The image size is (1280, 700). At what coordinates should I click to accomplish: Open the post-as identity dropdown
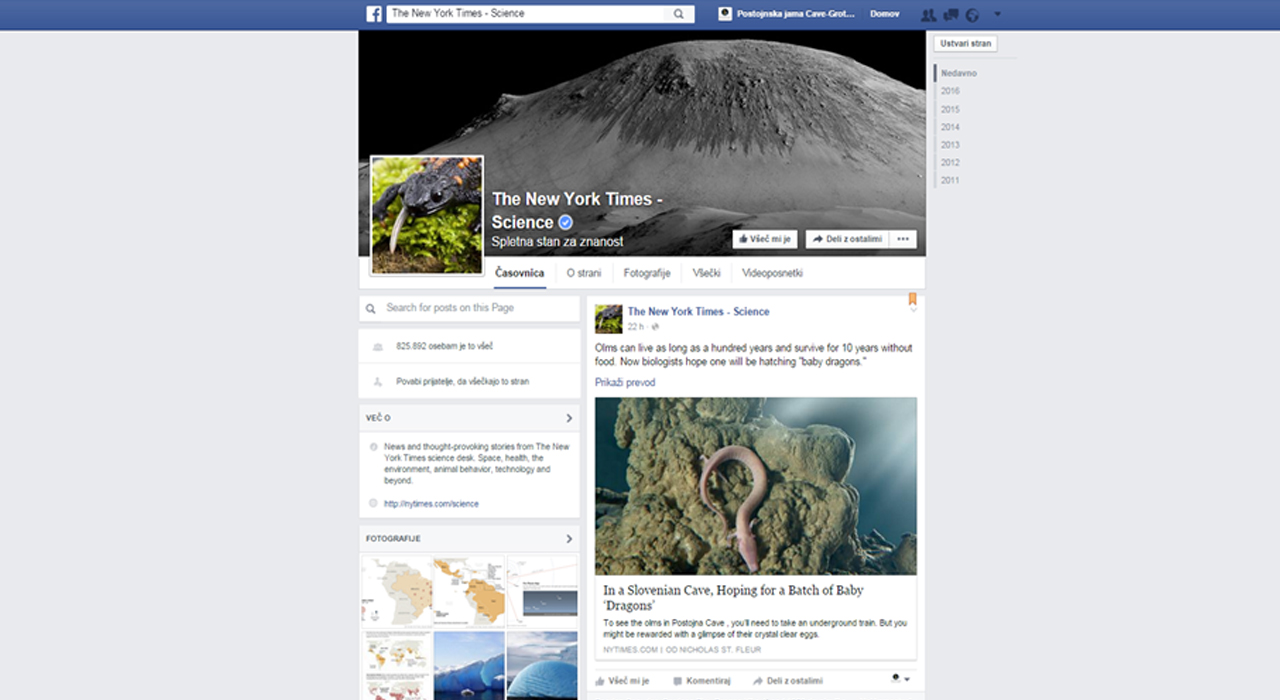[900, 680]
